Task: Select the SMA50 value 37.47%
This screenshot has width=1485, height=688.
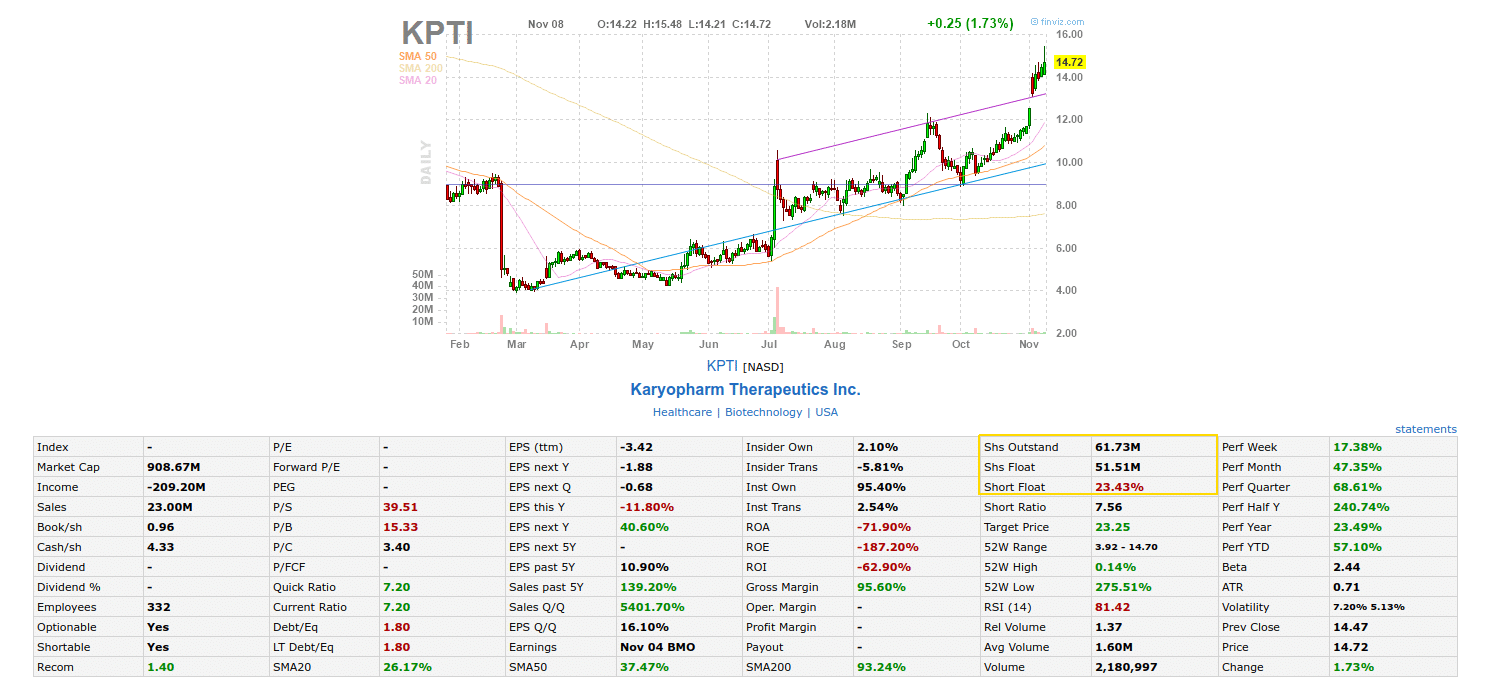Action: (644, 667)
